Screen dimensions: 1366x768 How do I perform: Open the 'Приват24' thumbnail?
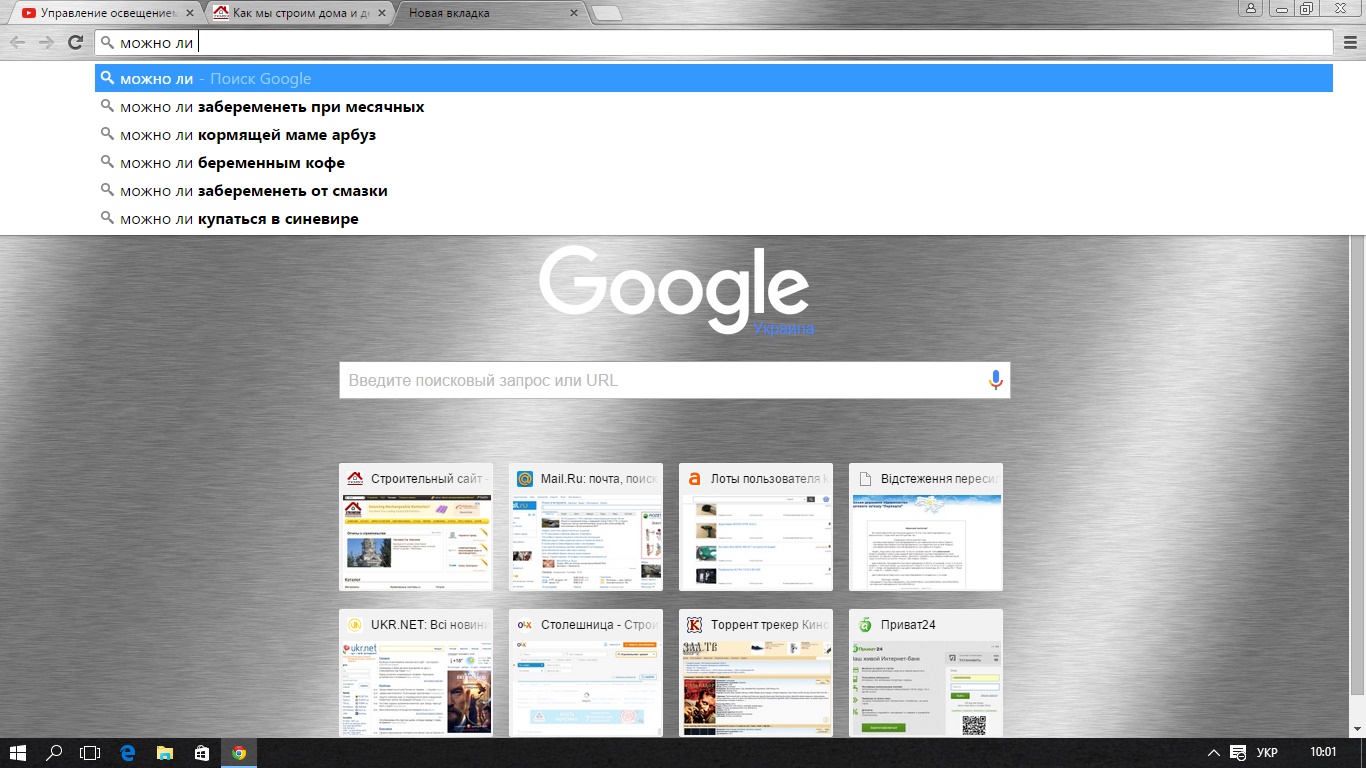pyautogui.click(x=926, y=673)
